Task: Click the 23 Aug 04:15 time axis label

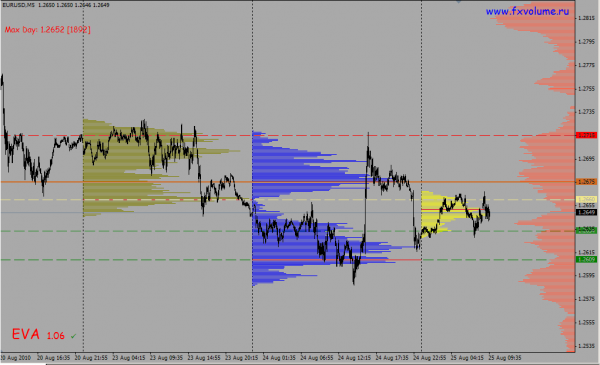Action: click(129, 358)
